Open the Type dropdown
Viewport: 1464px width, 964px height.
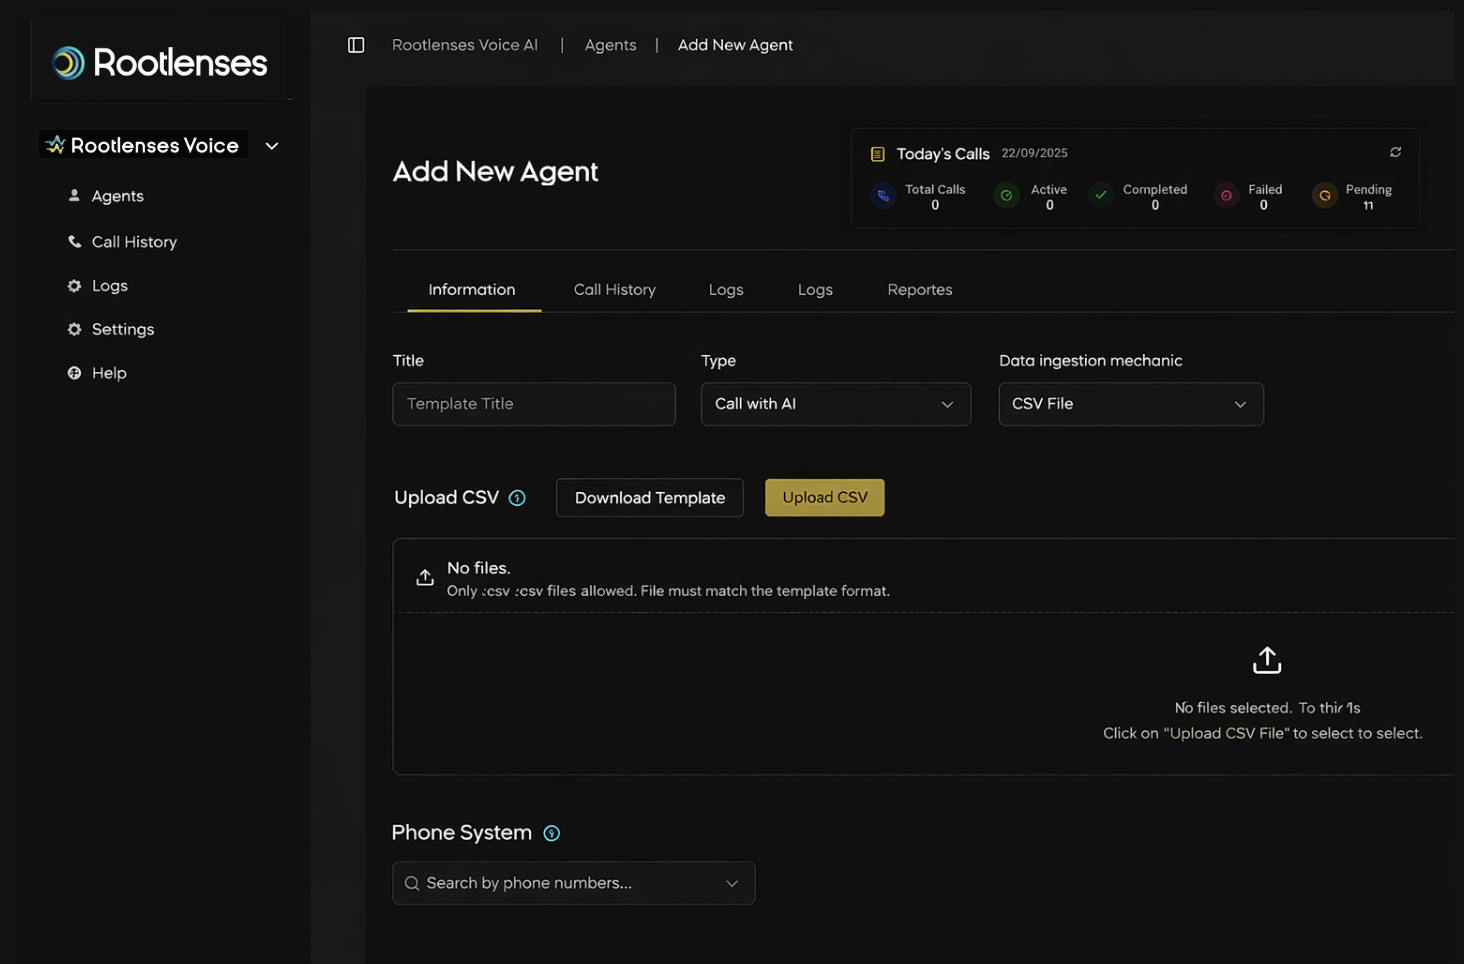835,404
